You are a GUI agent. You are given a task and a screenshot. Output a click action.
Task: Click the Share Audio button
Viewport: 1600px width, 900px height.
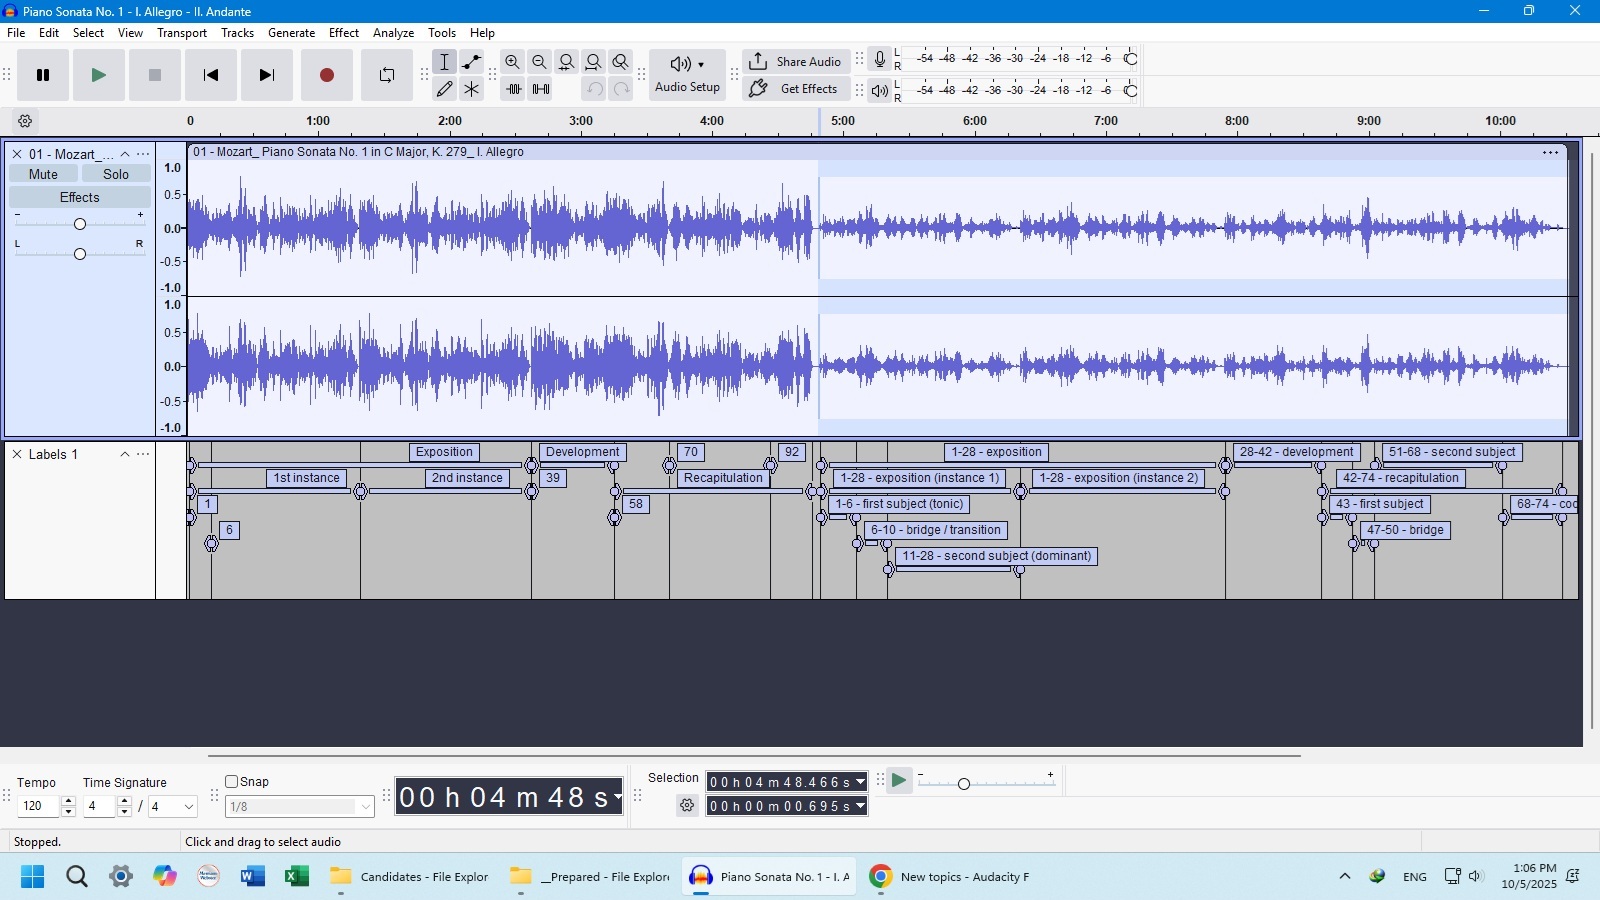796,62
